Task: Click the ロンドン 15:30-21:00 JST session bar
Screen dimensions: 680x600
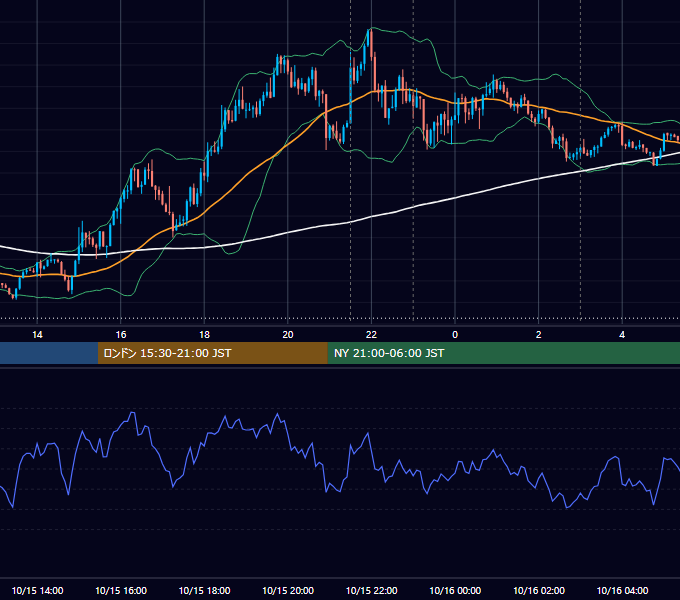Action: click(212, 353)
